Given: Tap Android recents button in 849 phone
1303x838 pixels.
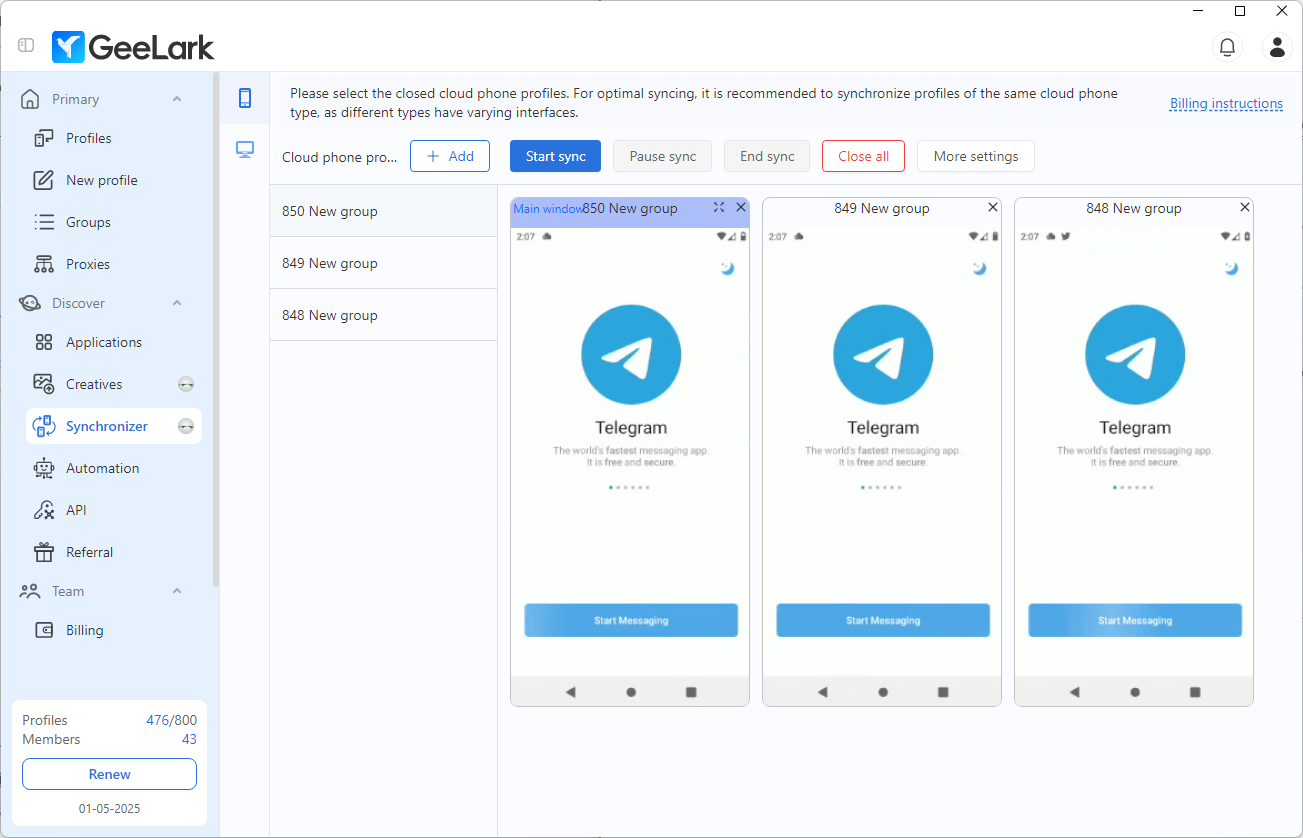Looking at the screenshot, I should (x=943, y=692).
